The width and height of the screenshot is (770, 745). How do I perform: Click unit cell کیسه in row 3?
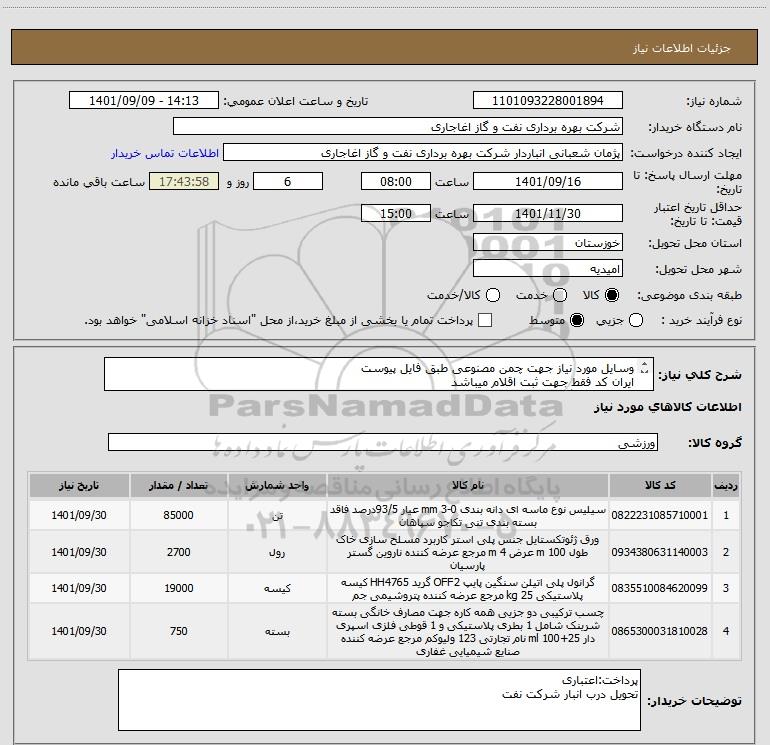(x=277, y=588)
